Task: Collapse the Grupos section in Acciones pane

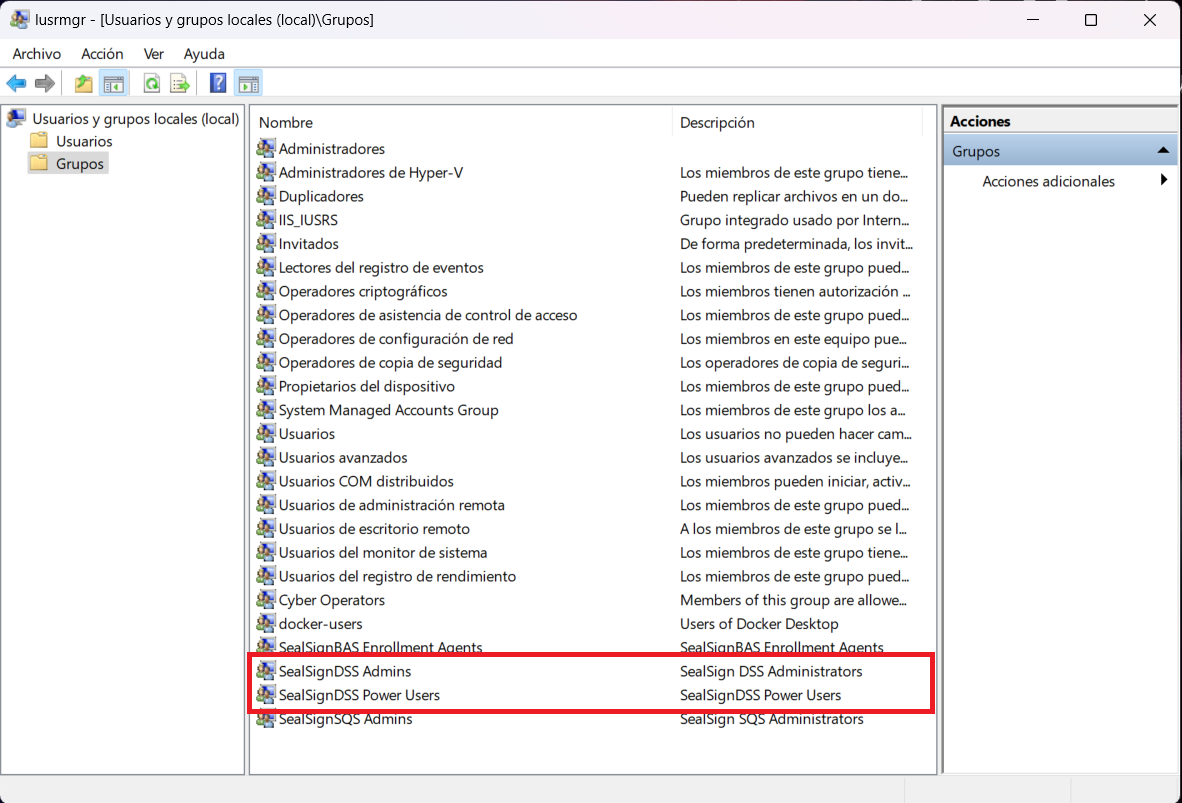Action: point(1163,151)
